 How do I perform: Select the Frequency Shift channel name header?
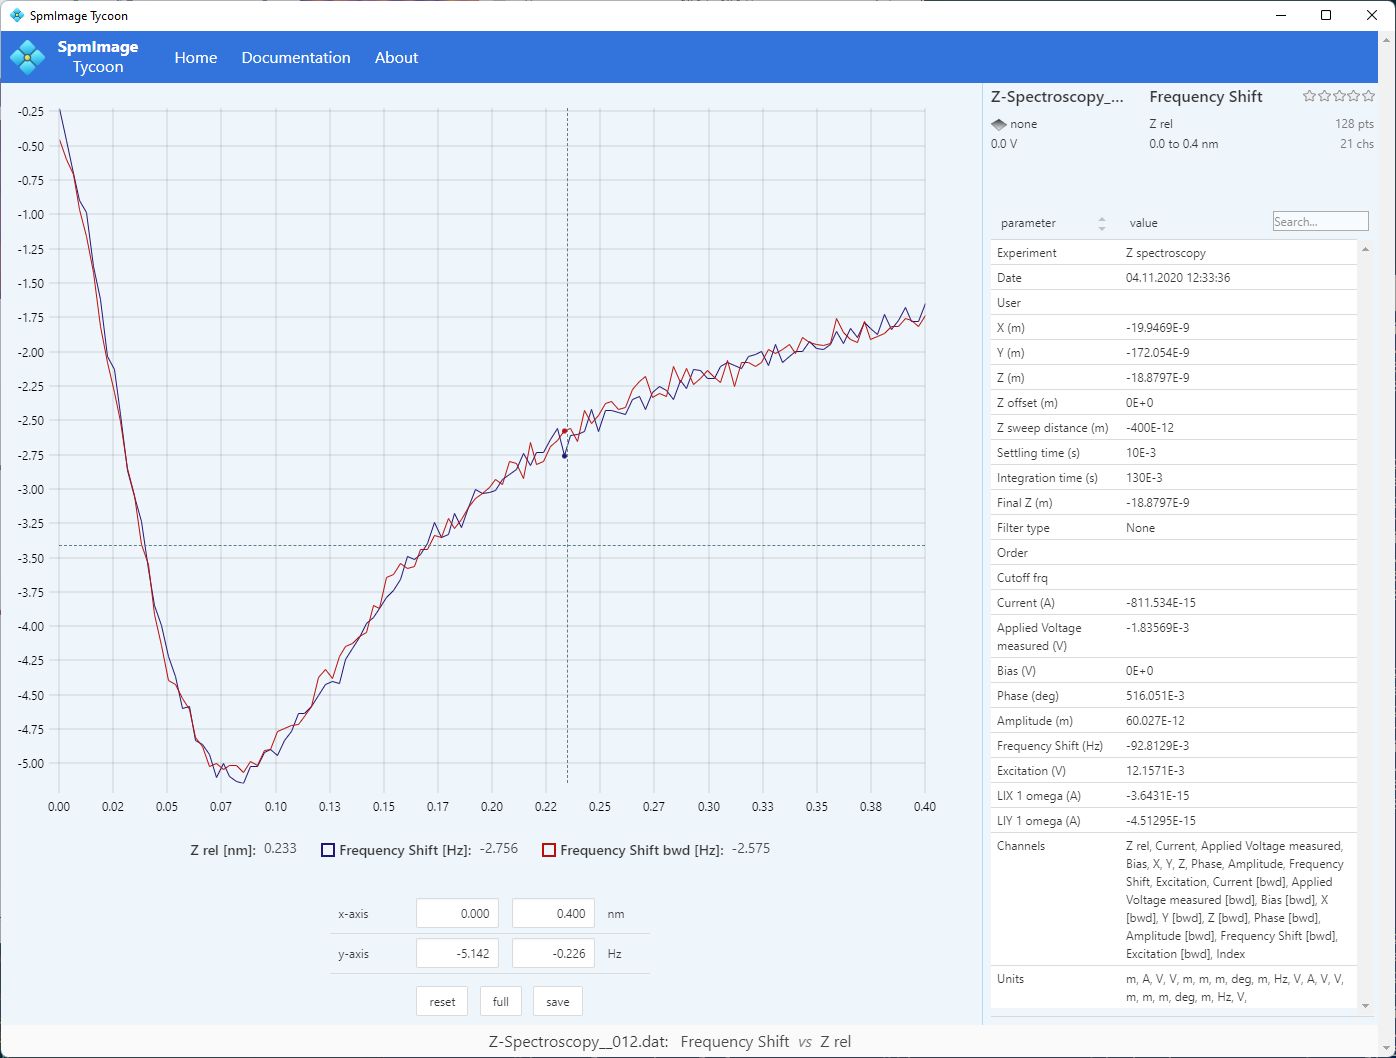[1205, 97]
